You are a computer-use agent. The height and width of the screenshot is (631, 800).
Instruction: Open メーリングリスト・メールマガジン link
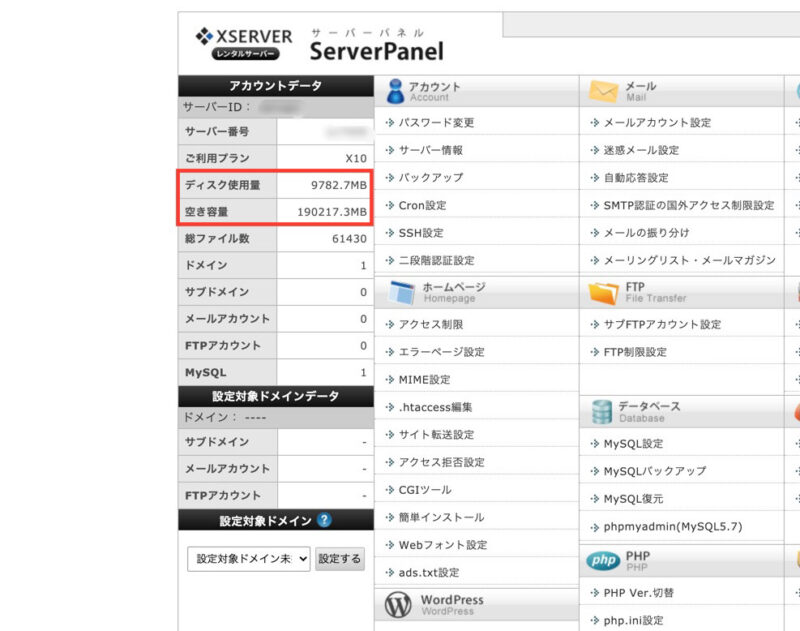point(690,261)
